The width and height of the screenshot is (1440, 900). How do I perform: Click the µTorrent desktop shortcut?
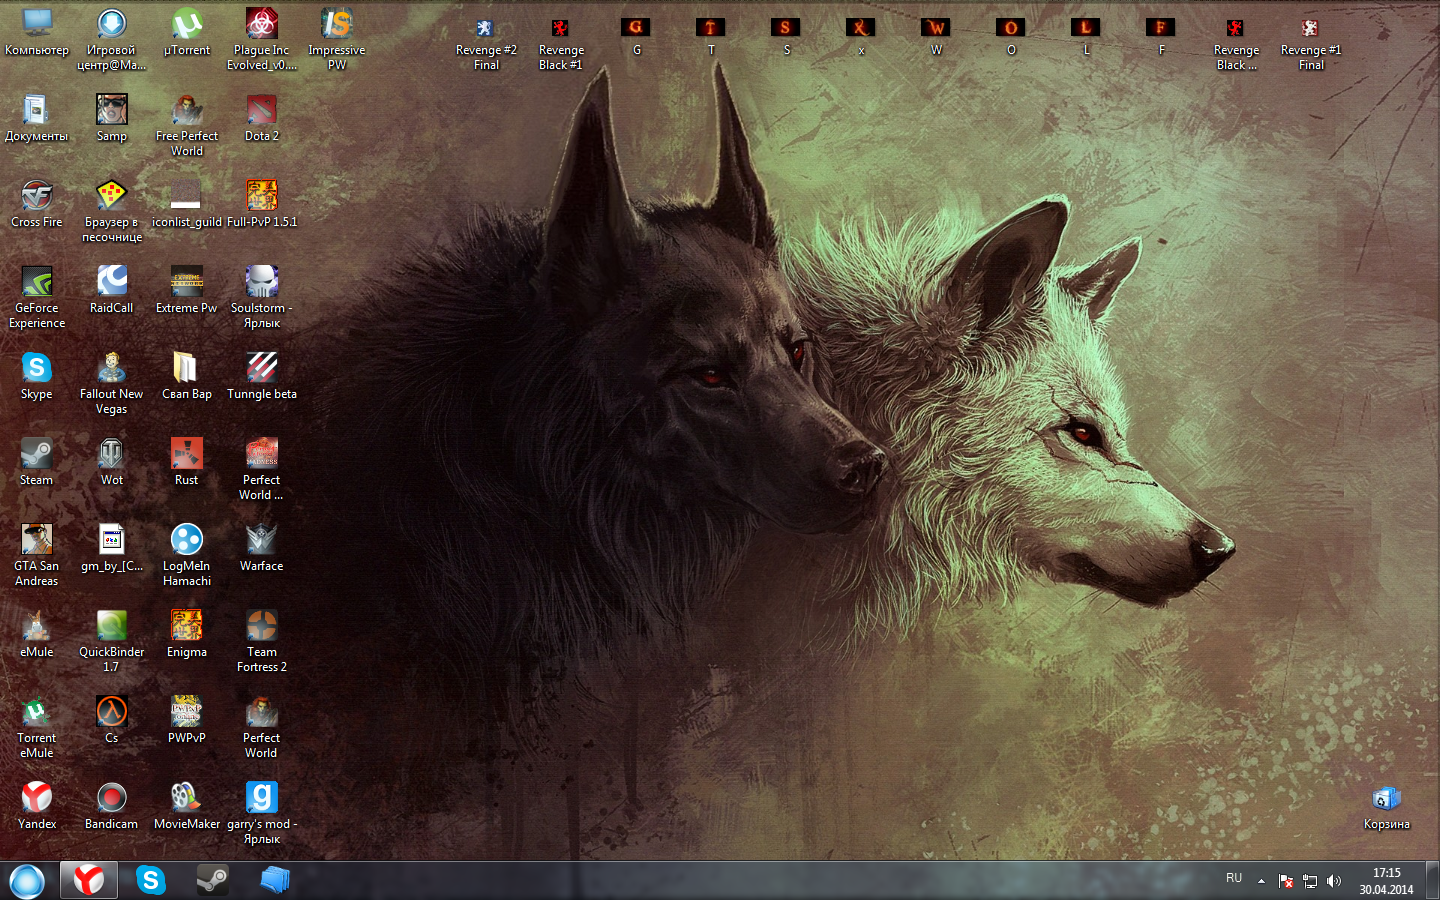coord(187,32)
